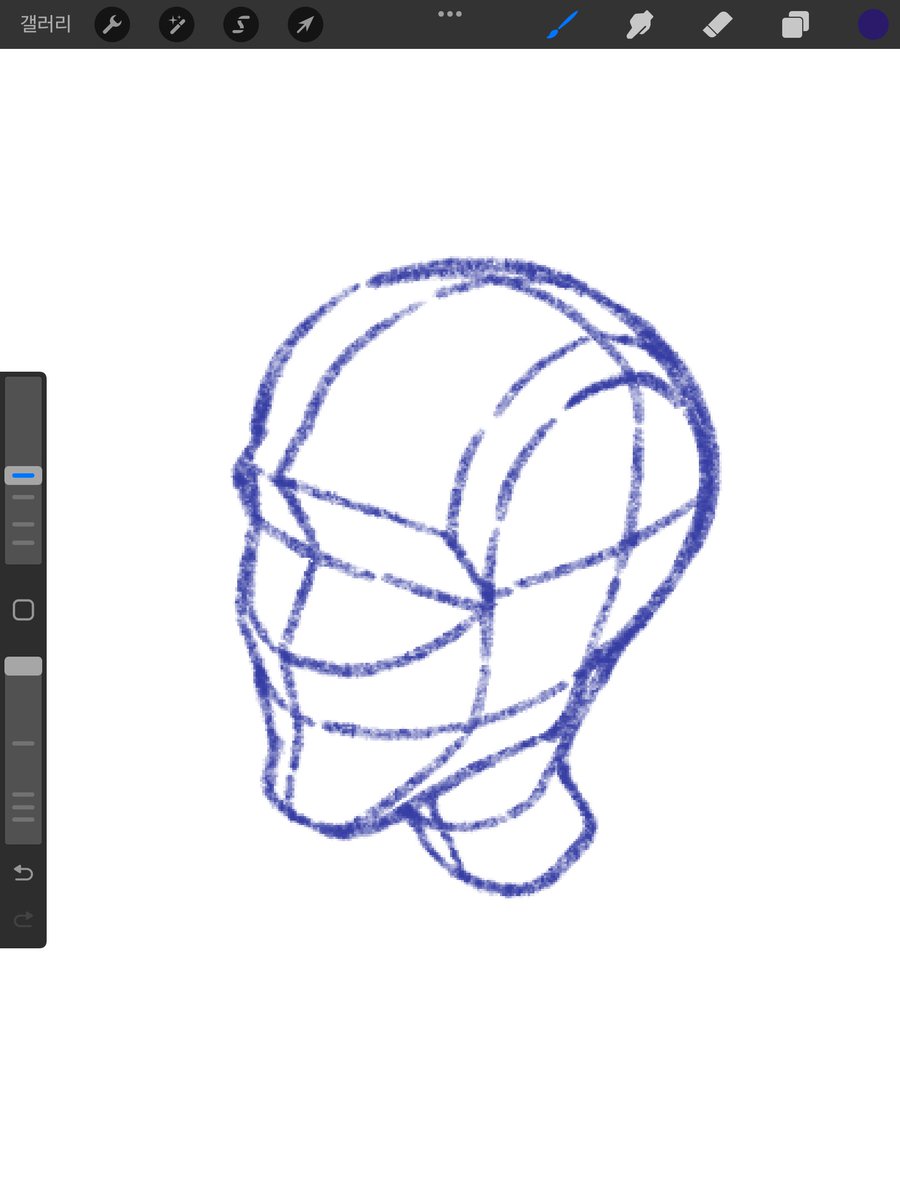Open the Layers panel
The width and height of the screenshot is (900, 1200).
795,24
